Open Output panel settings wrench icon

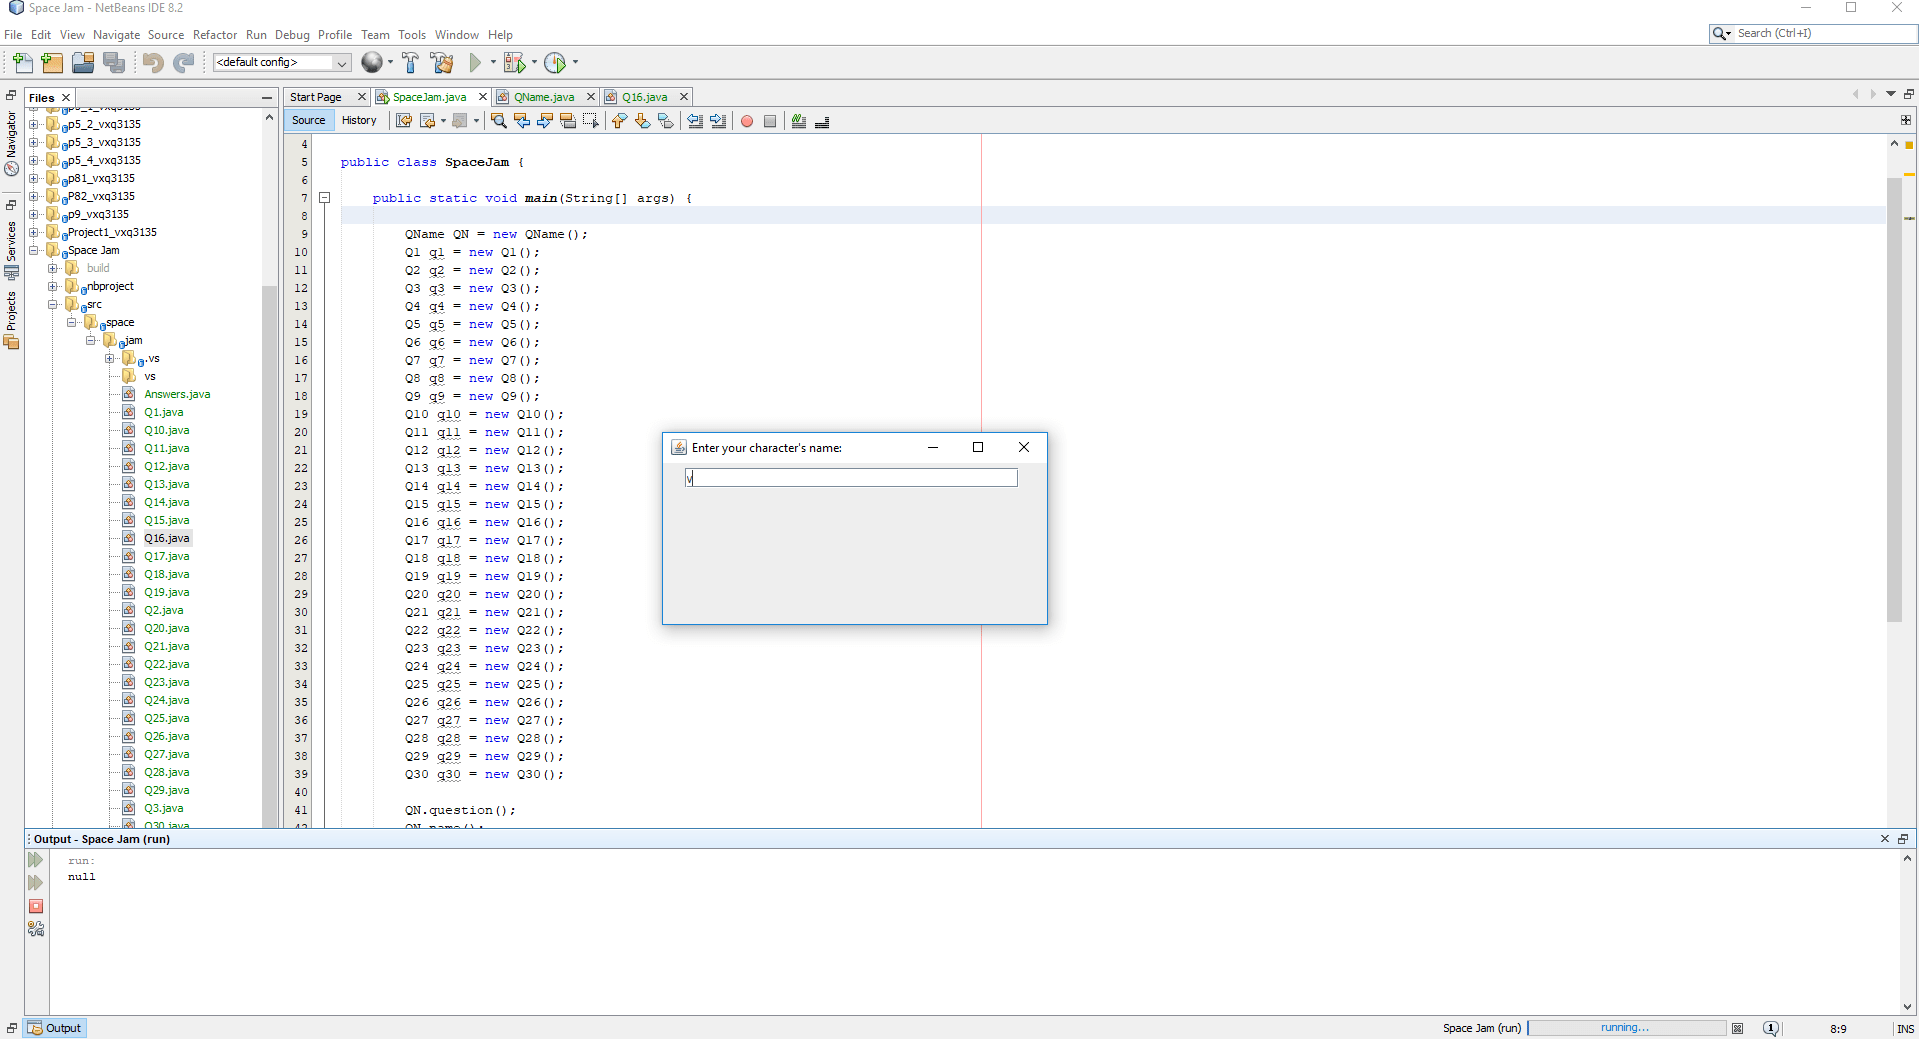tap(36, 929)
